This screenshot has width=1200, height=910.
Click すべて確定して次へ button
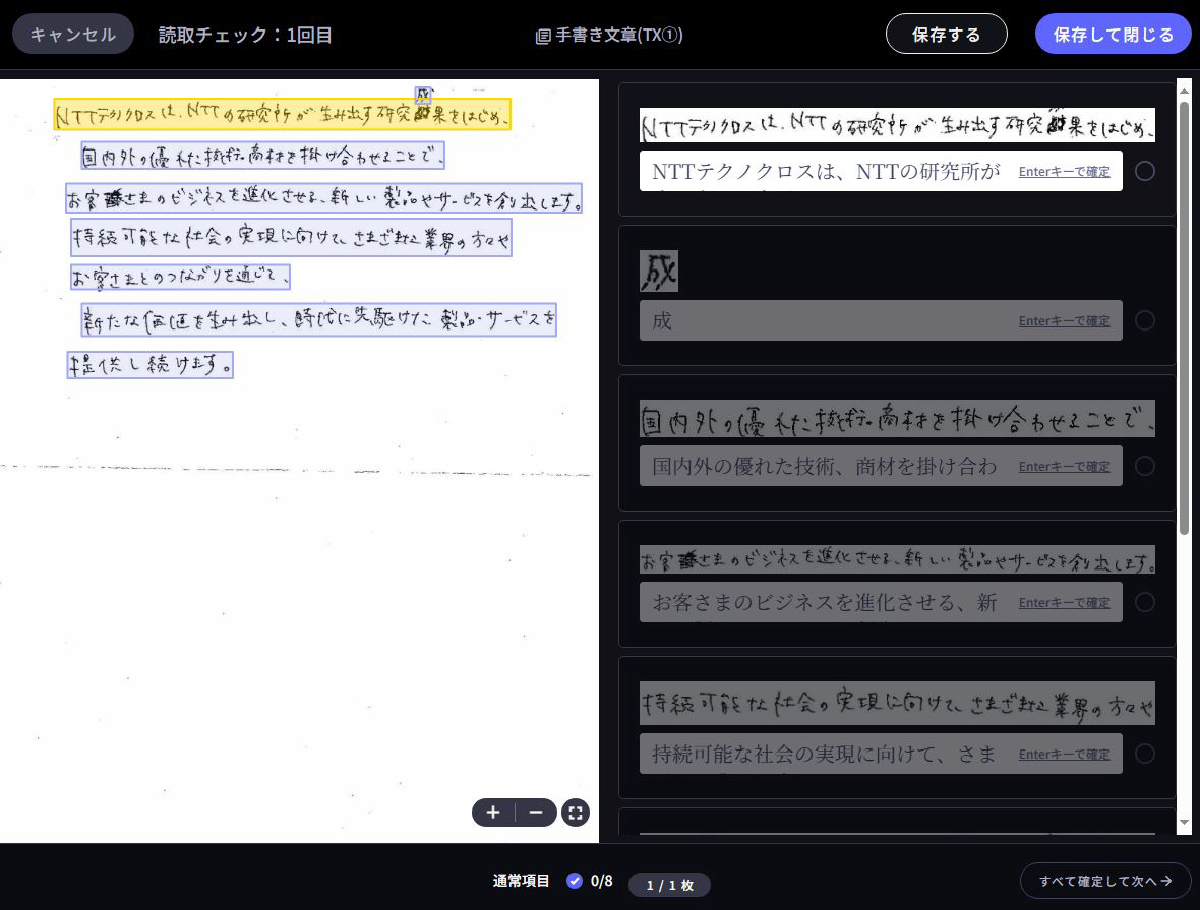coord(1105,881)
